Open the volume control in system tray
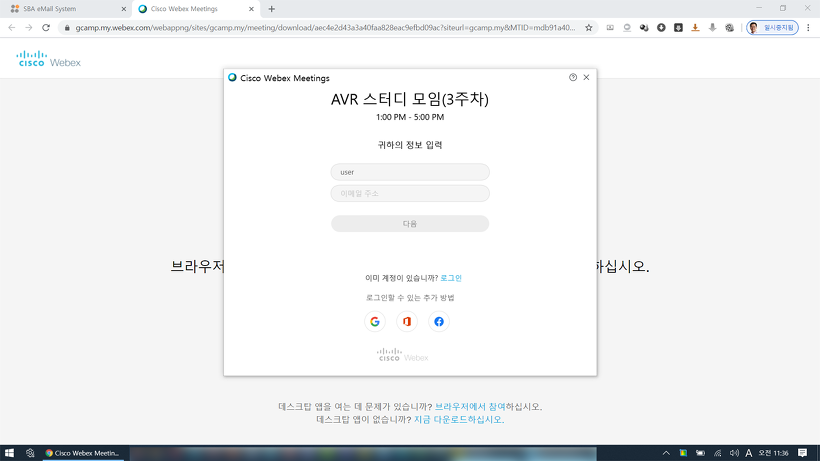The image size is (820, 461). [x=734, y=453]
